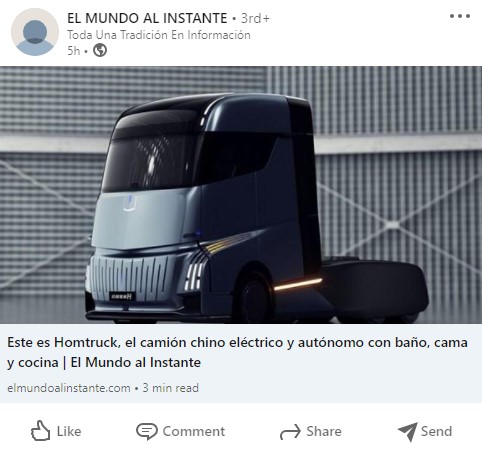
Task: Click the Toda Una Tradición En Información tagline
Action: click(159, 35)
